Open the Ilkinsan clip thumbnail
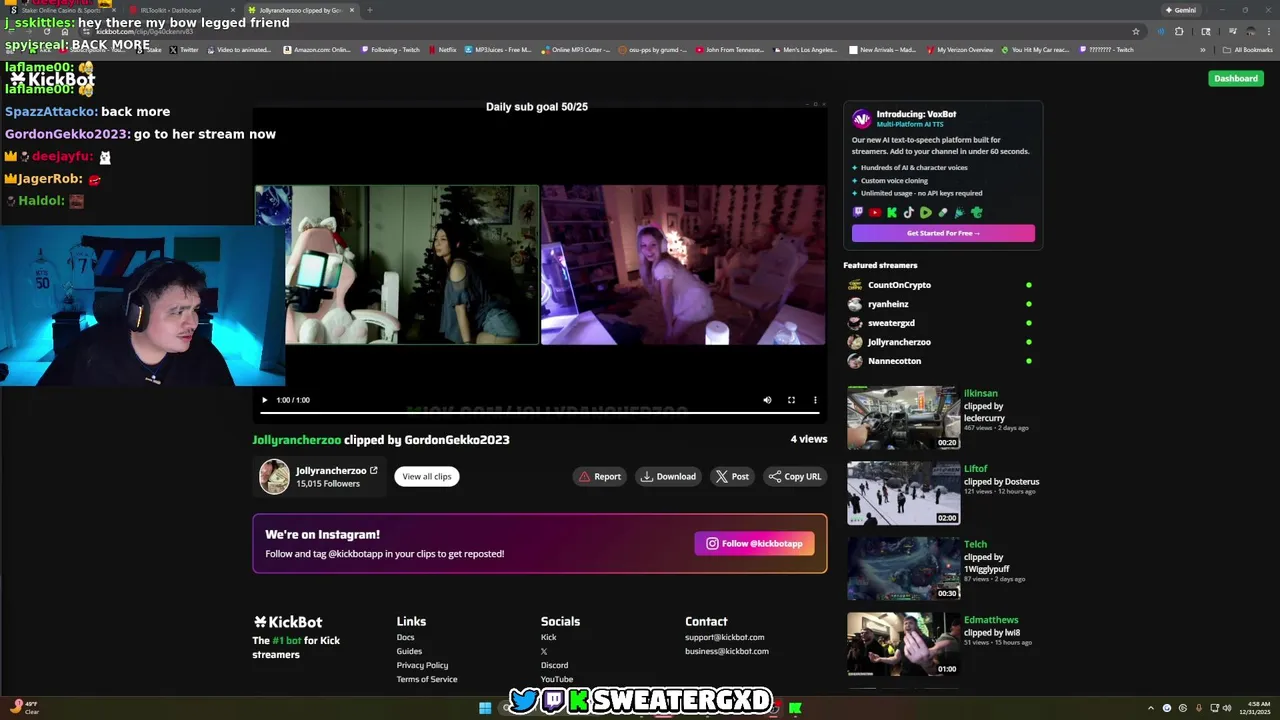 [x=903, y=418]
